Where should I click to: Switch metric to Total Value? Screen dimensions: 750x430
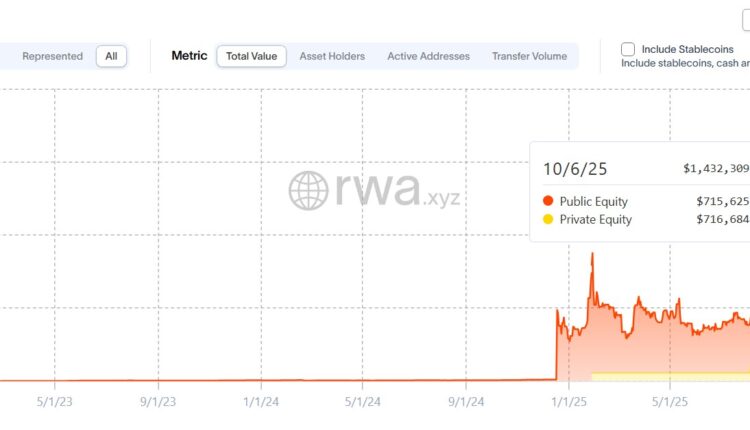coord(251,56)
